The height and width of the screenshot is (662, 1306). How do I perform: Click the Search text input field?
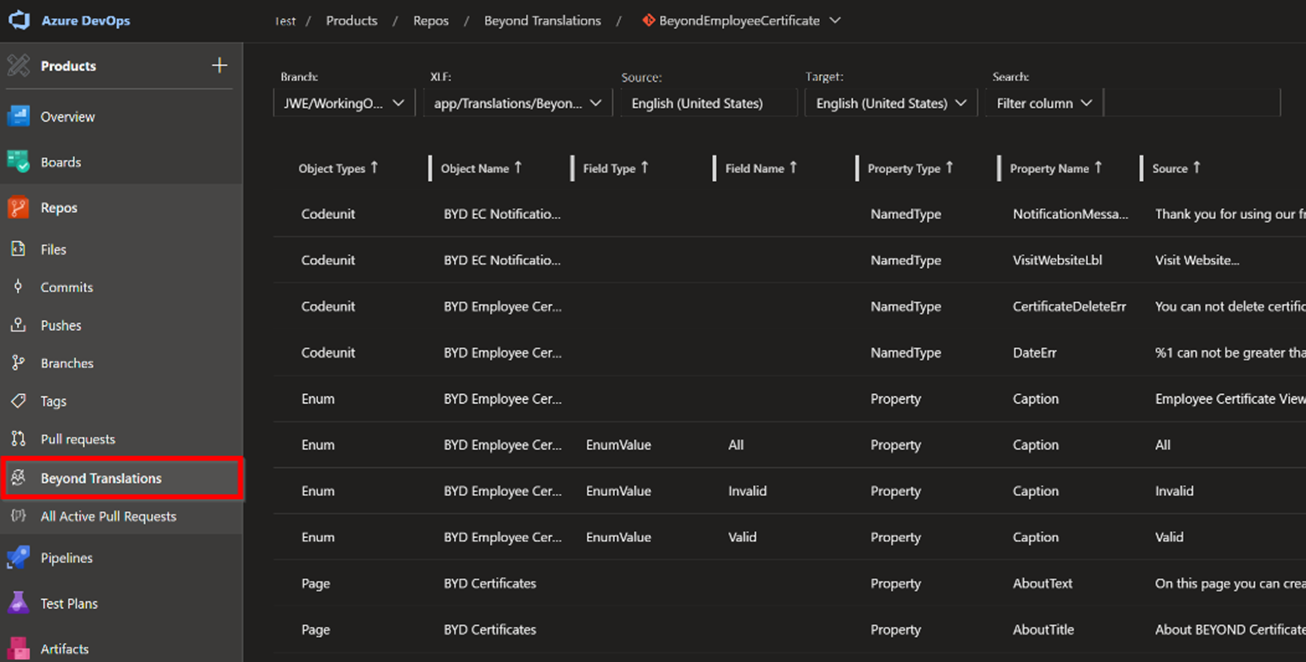pyautogui.click(x=1191, y=103)
